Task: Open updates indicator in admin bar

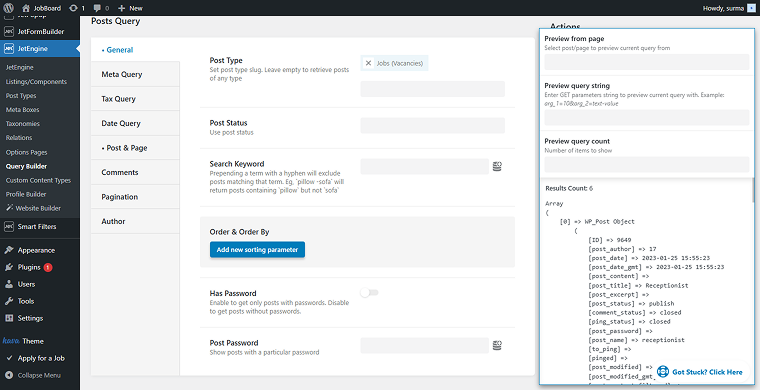Action: (x=73, y=8)
